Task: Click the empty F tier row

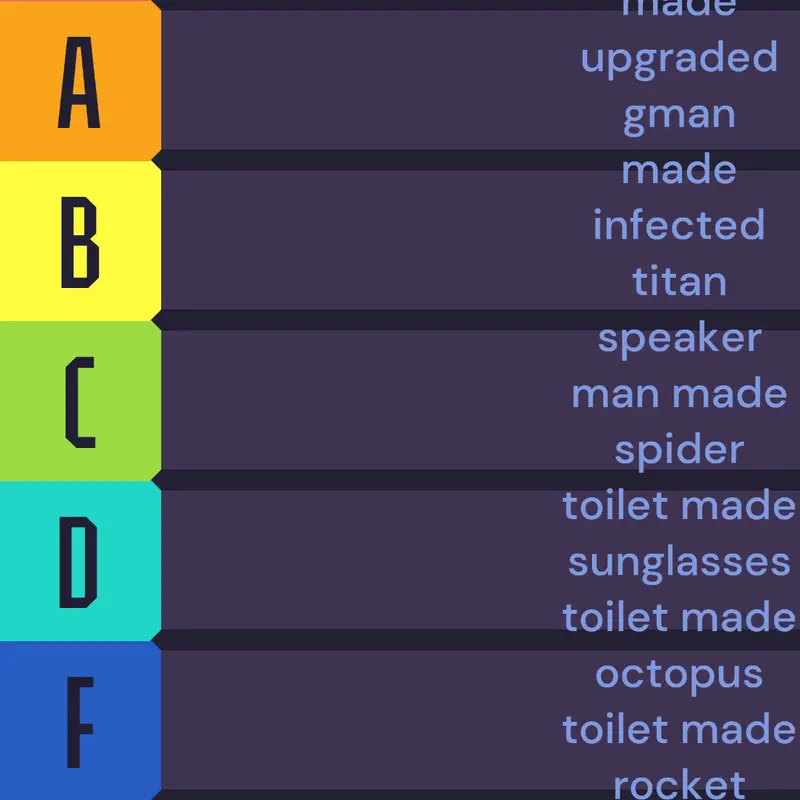Action: point(481,720)
